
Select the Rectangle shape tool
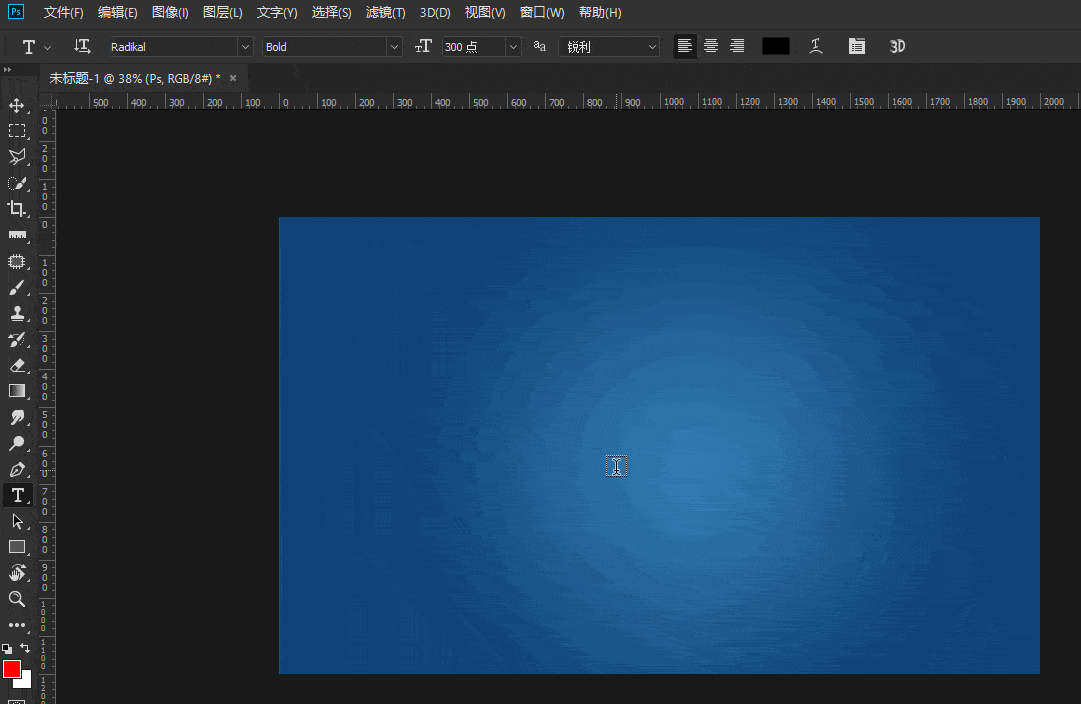17,547
